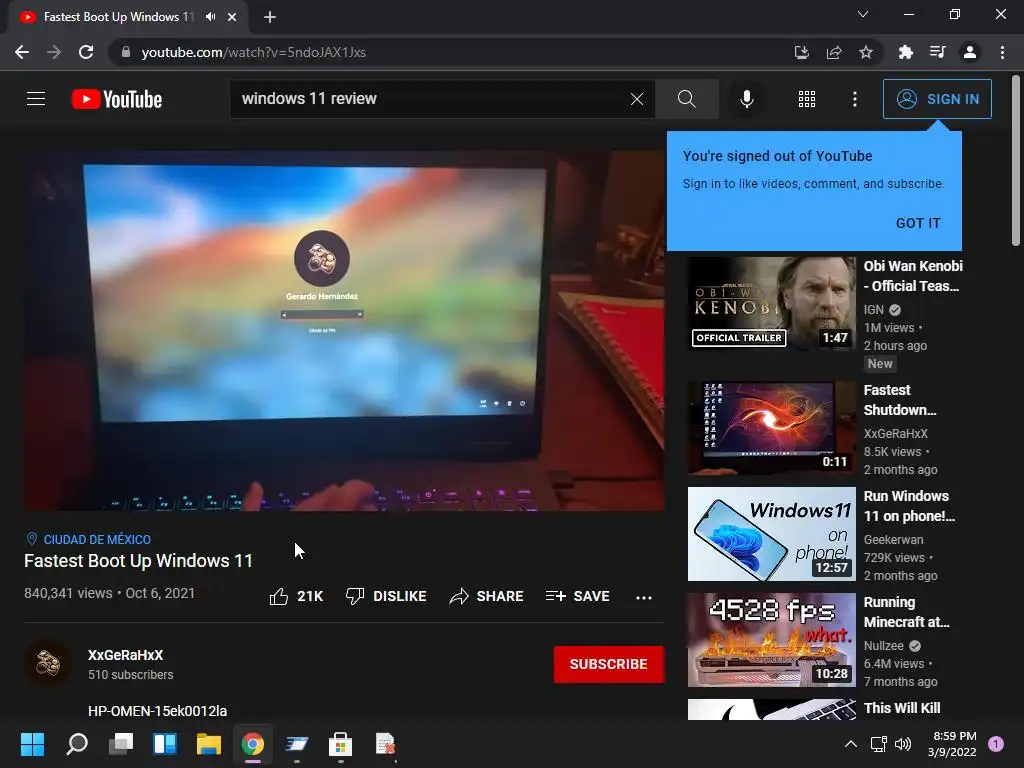View site info lock icon

(126, 52)
